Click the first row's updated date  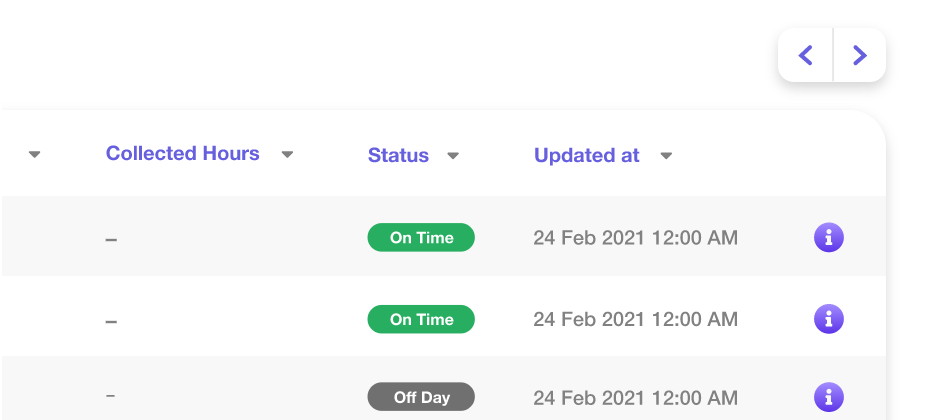(x=635, y=238)
